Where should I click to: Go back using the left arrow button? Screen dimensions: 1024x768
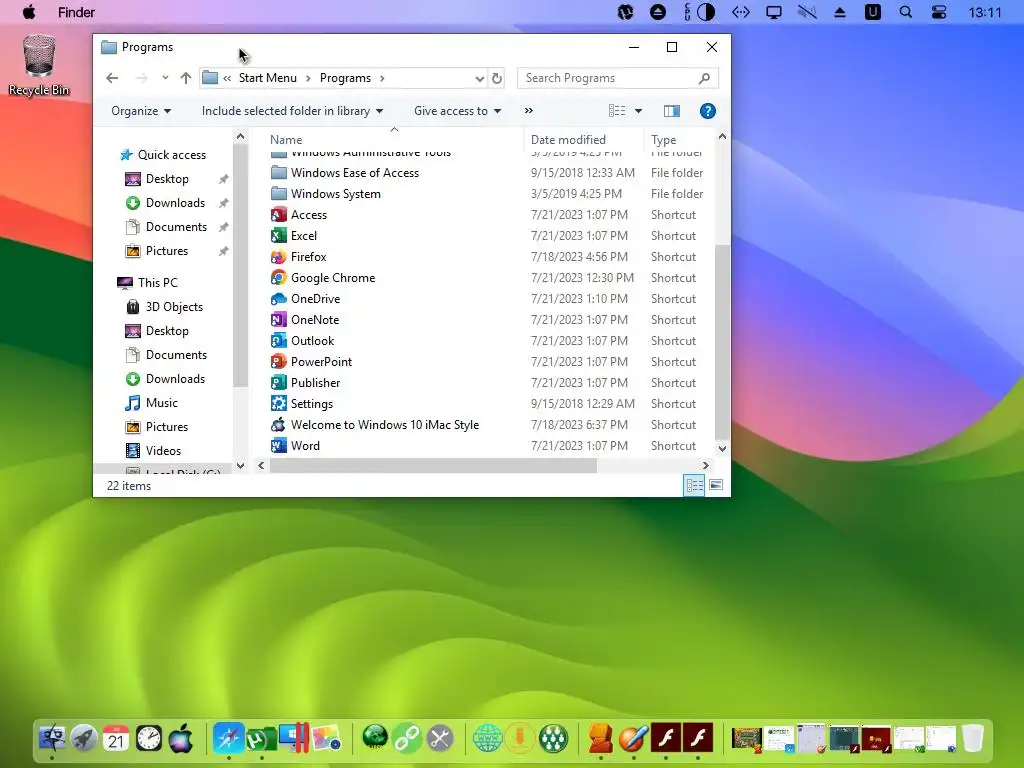pyautogui.click(x=112, y=78)
